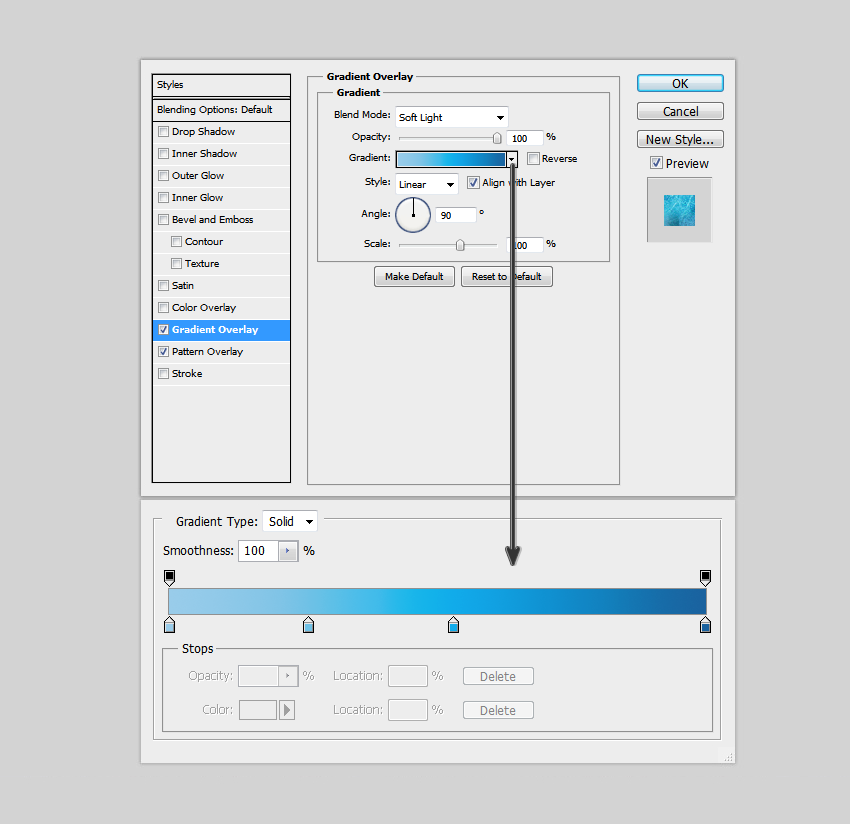
Task: Click the Scale percentage input field
Action: (524, 245)
